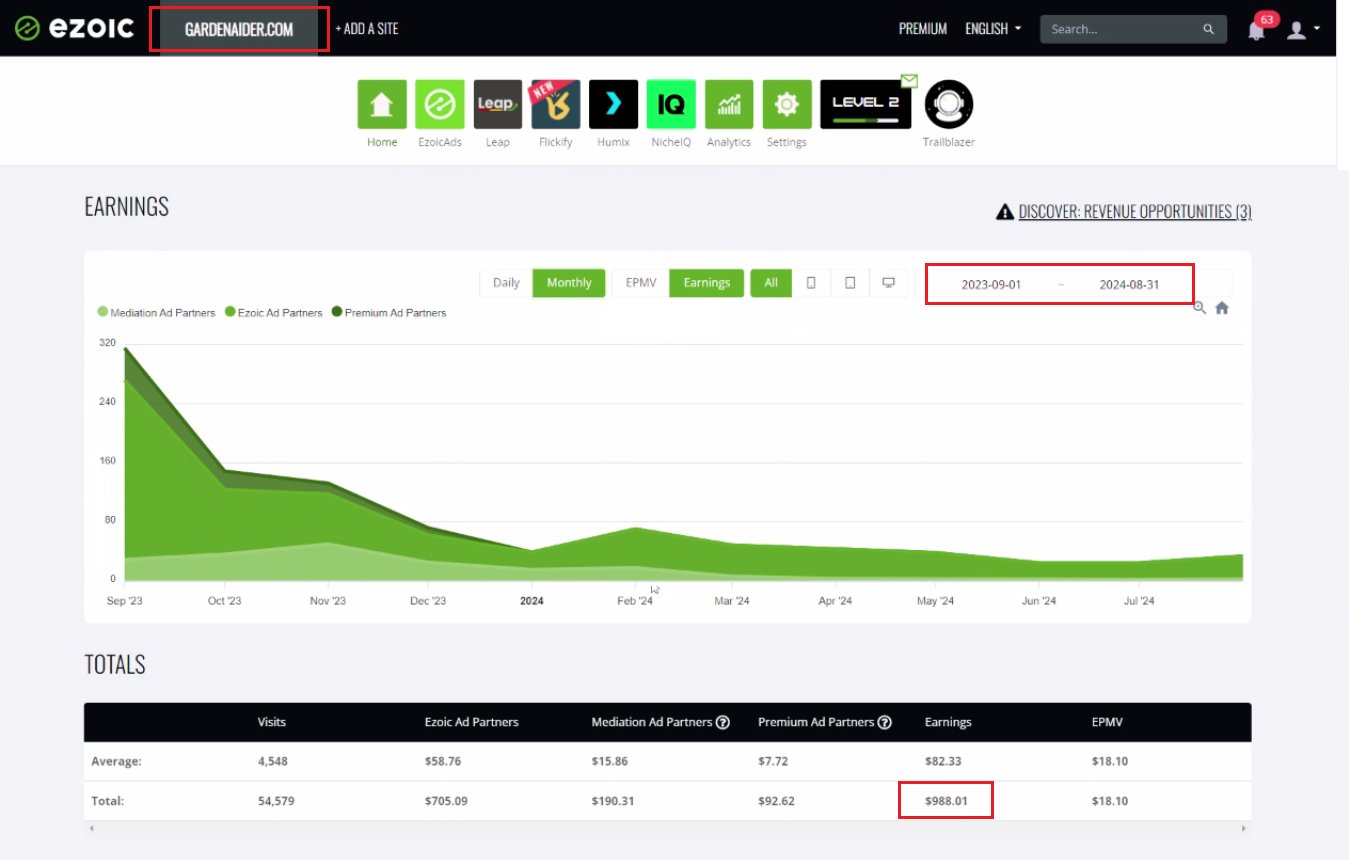Click average earnings value $82.33
Image resolution: width=1349 pixels, height=860 pixels.
coord(943,761)
